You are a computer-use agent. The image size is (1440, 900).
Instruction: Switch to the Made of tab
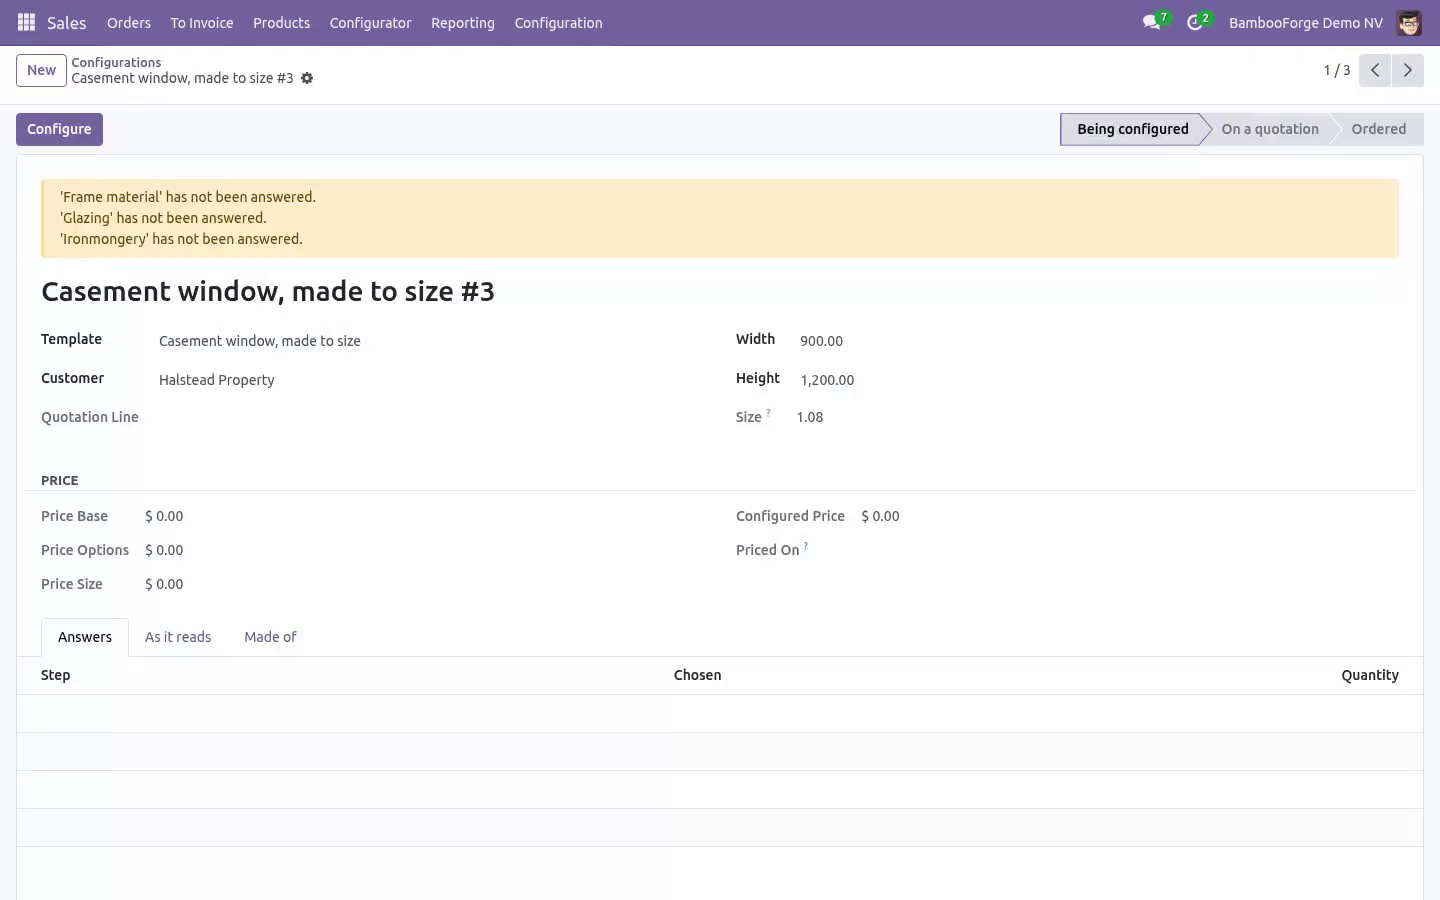coord(270,637)
